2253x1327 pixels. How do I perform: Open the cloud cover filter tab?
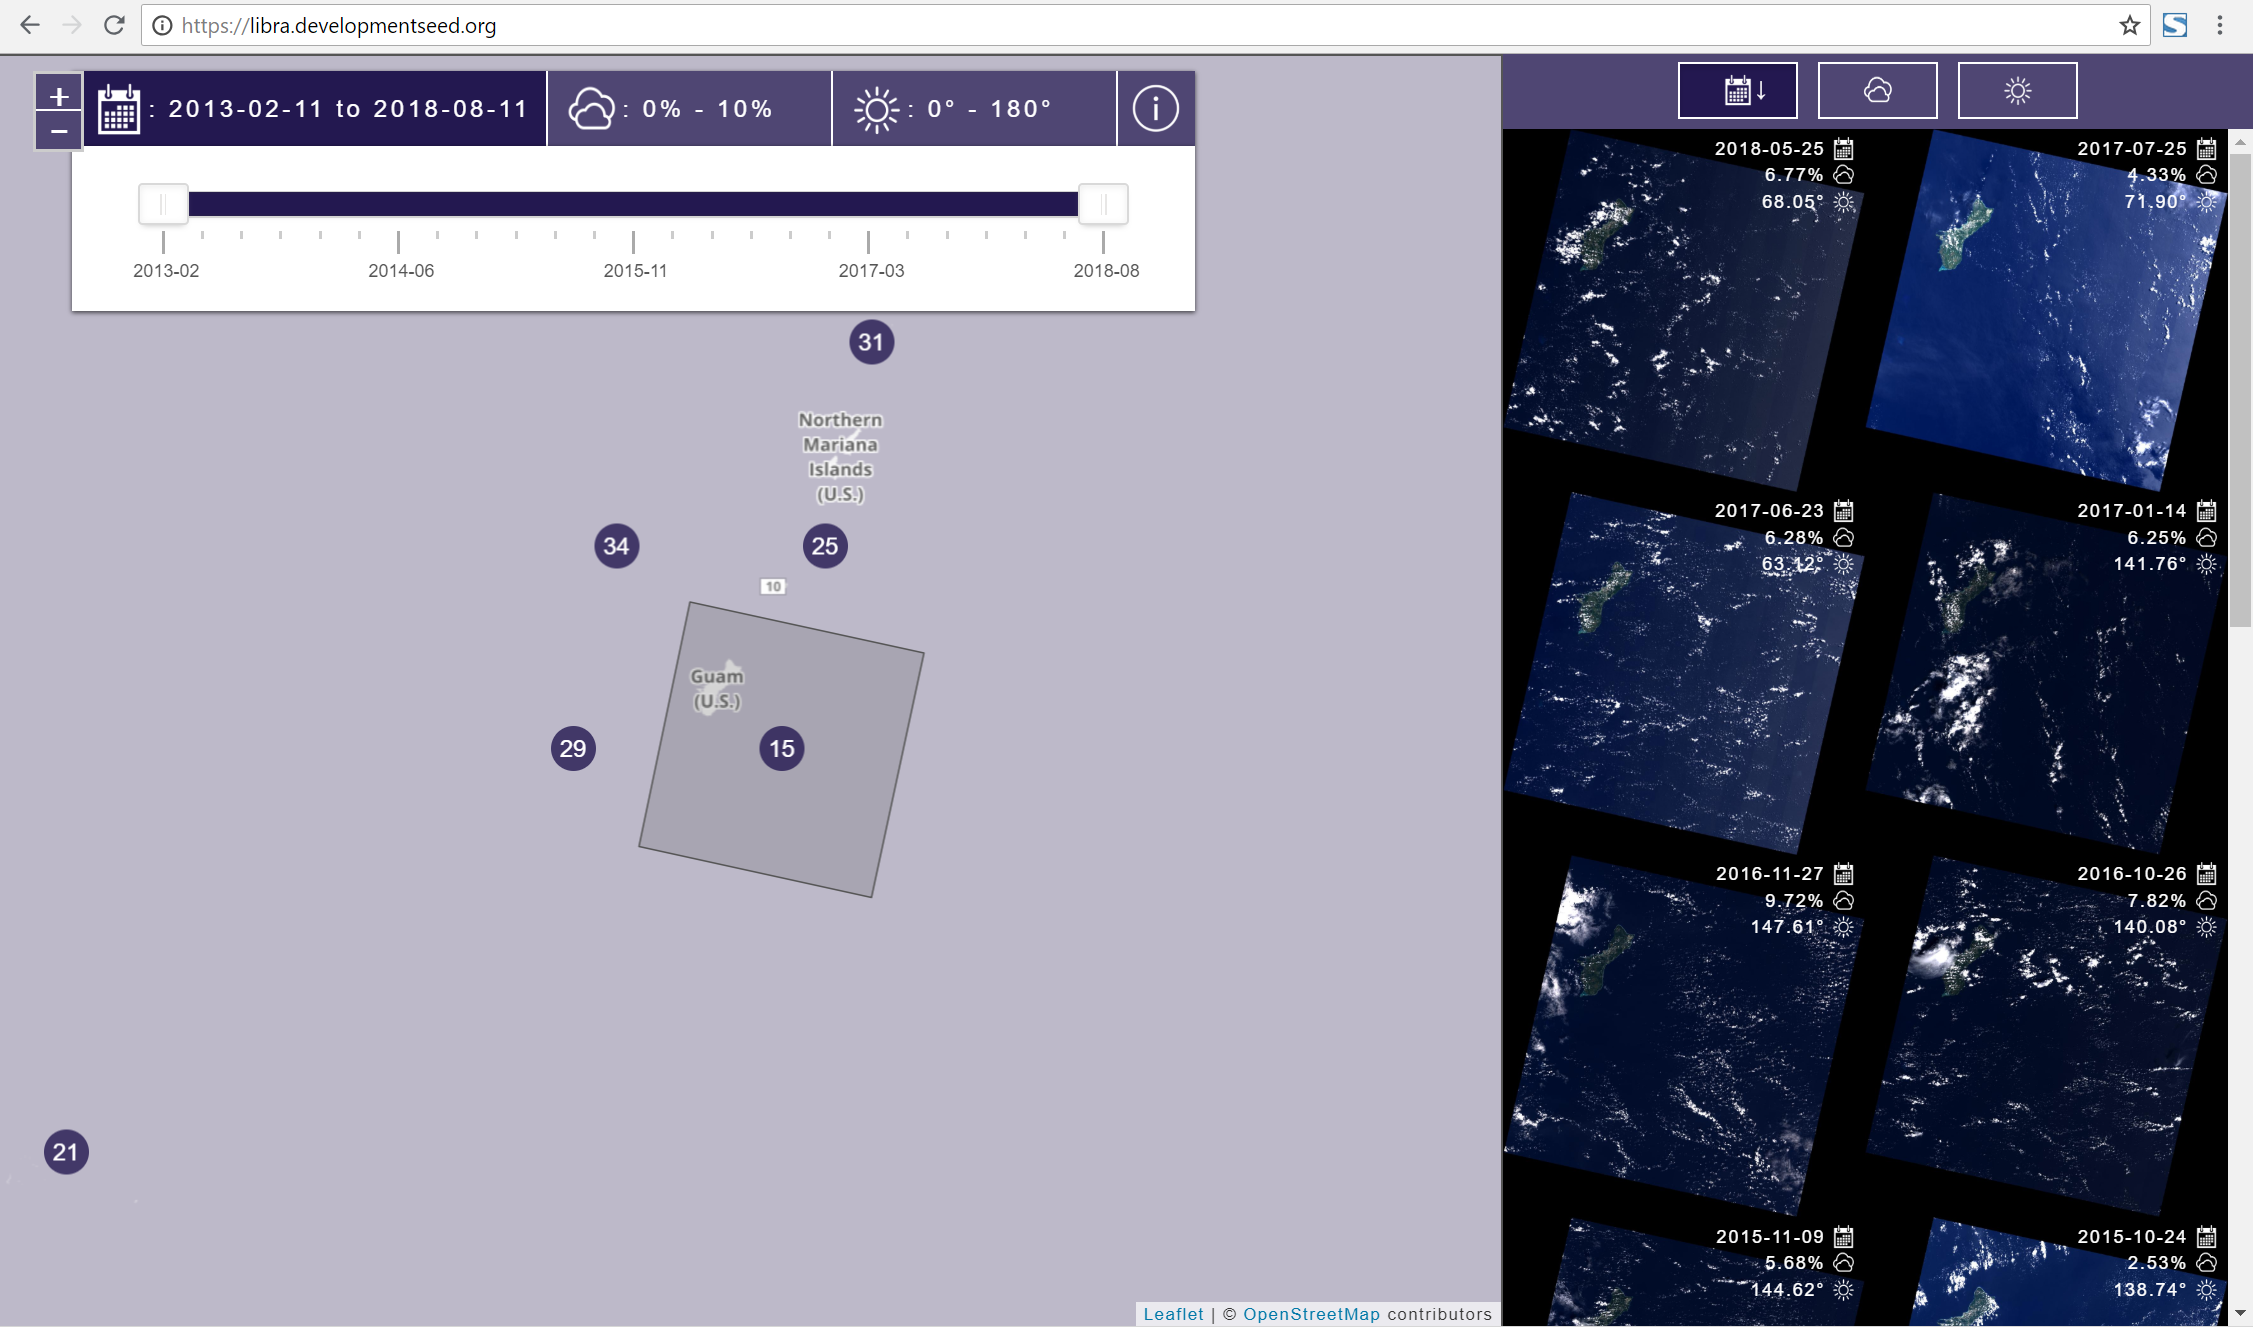pos(689,108)
